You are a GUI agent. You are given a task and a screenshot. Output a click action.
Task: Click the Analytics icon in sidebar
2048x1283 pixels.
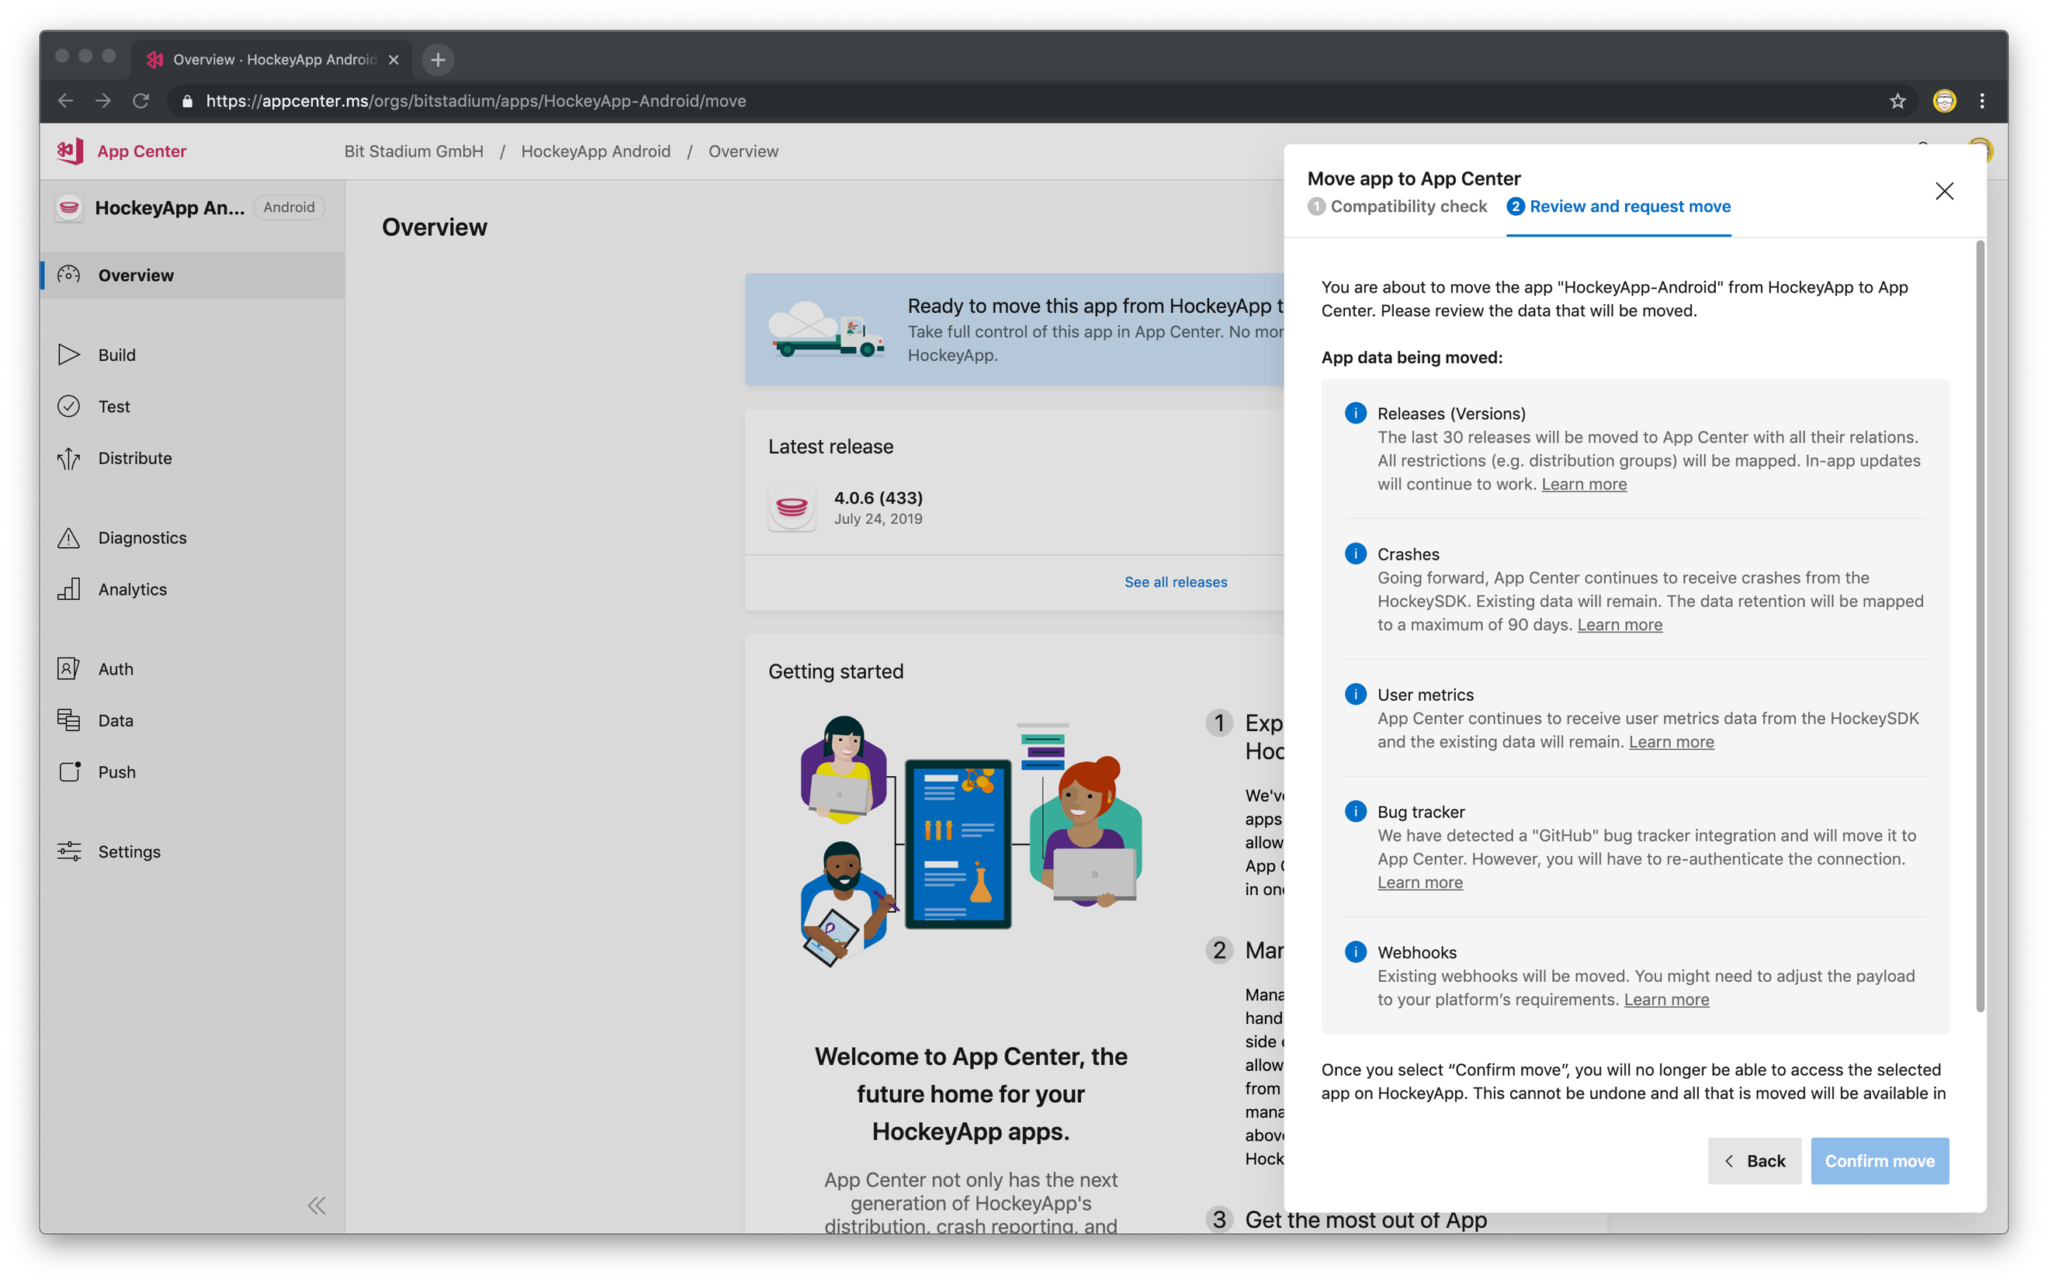tap(69, 588)
